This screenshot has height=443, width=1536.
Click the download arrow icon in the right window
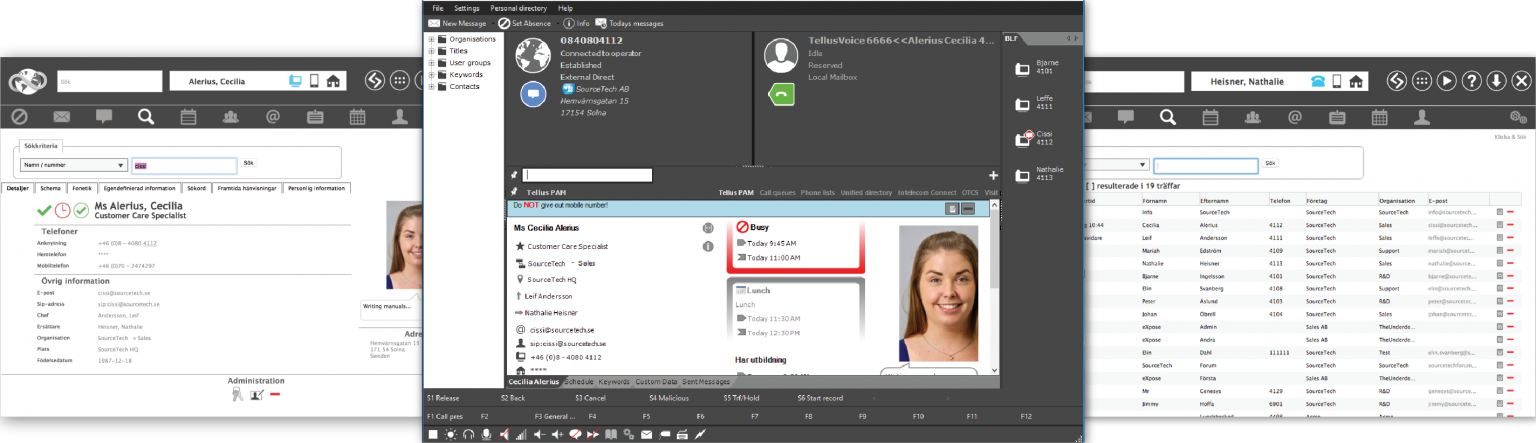(x=1497, y=81)
